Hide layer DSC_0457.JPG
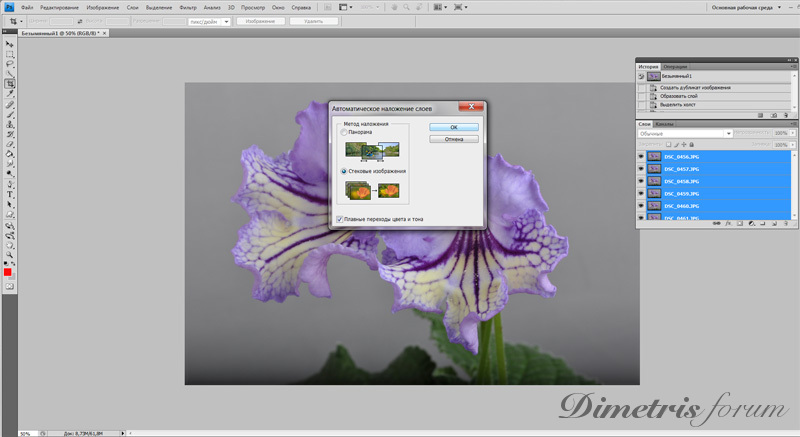Viewport: 800px width, 437px height. point(641,169)
